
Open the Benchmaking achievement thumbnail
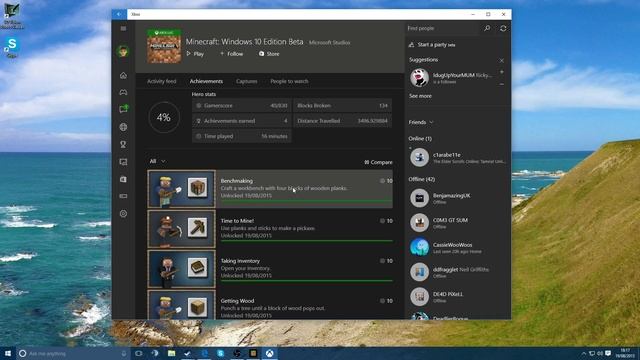181,189
